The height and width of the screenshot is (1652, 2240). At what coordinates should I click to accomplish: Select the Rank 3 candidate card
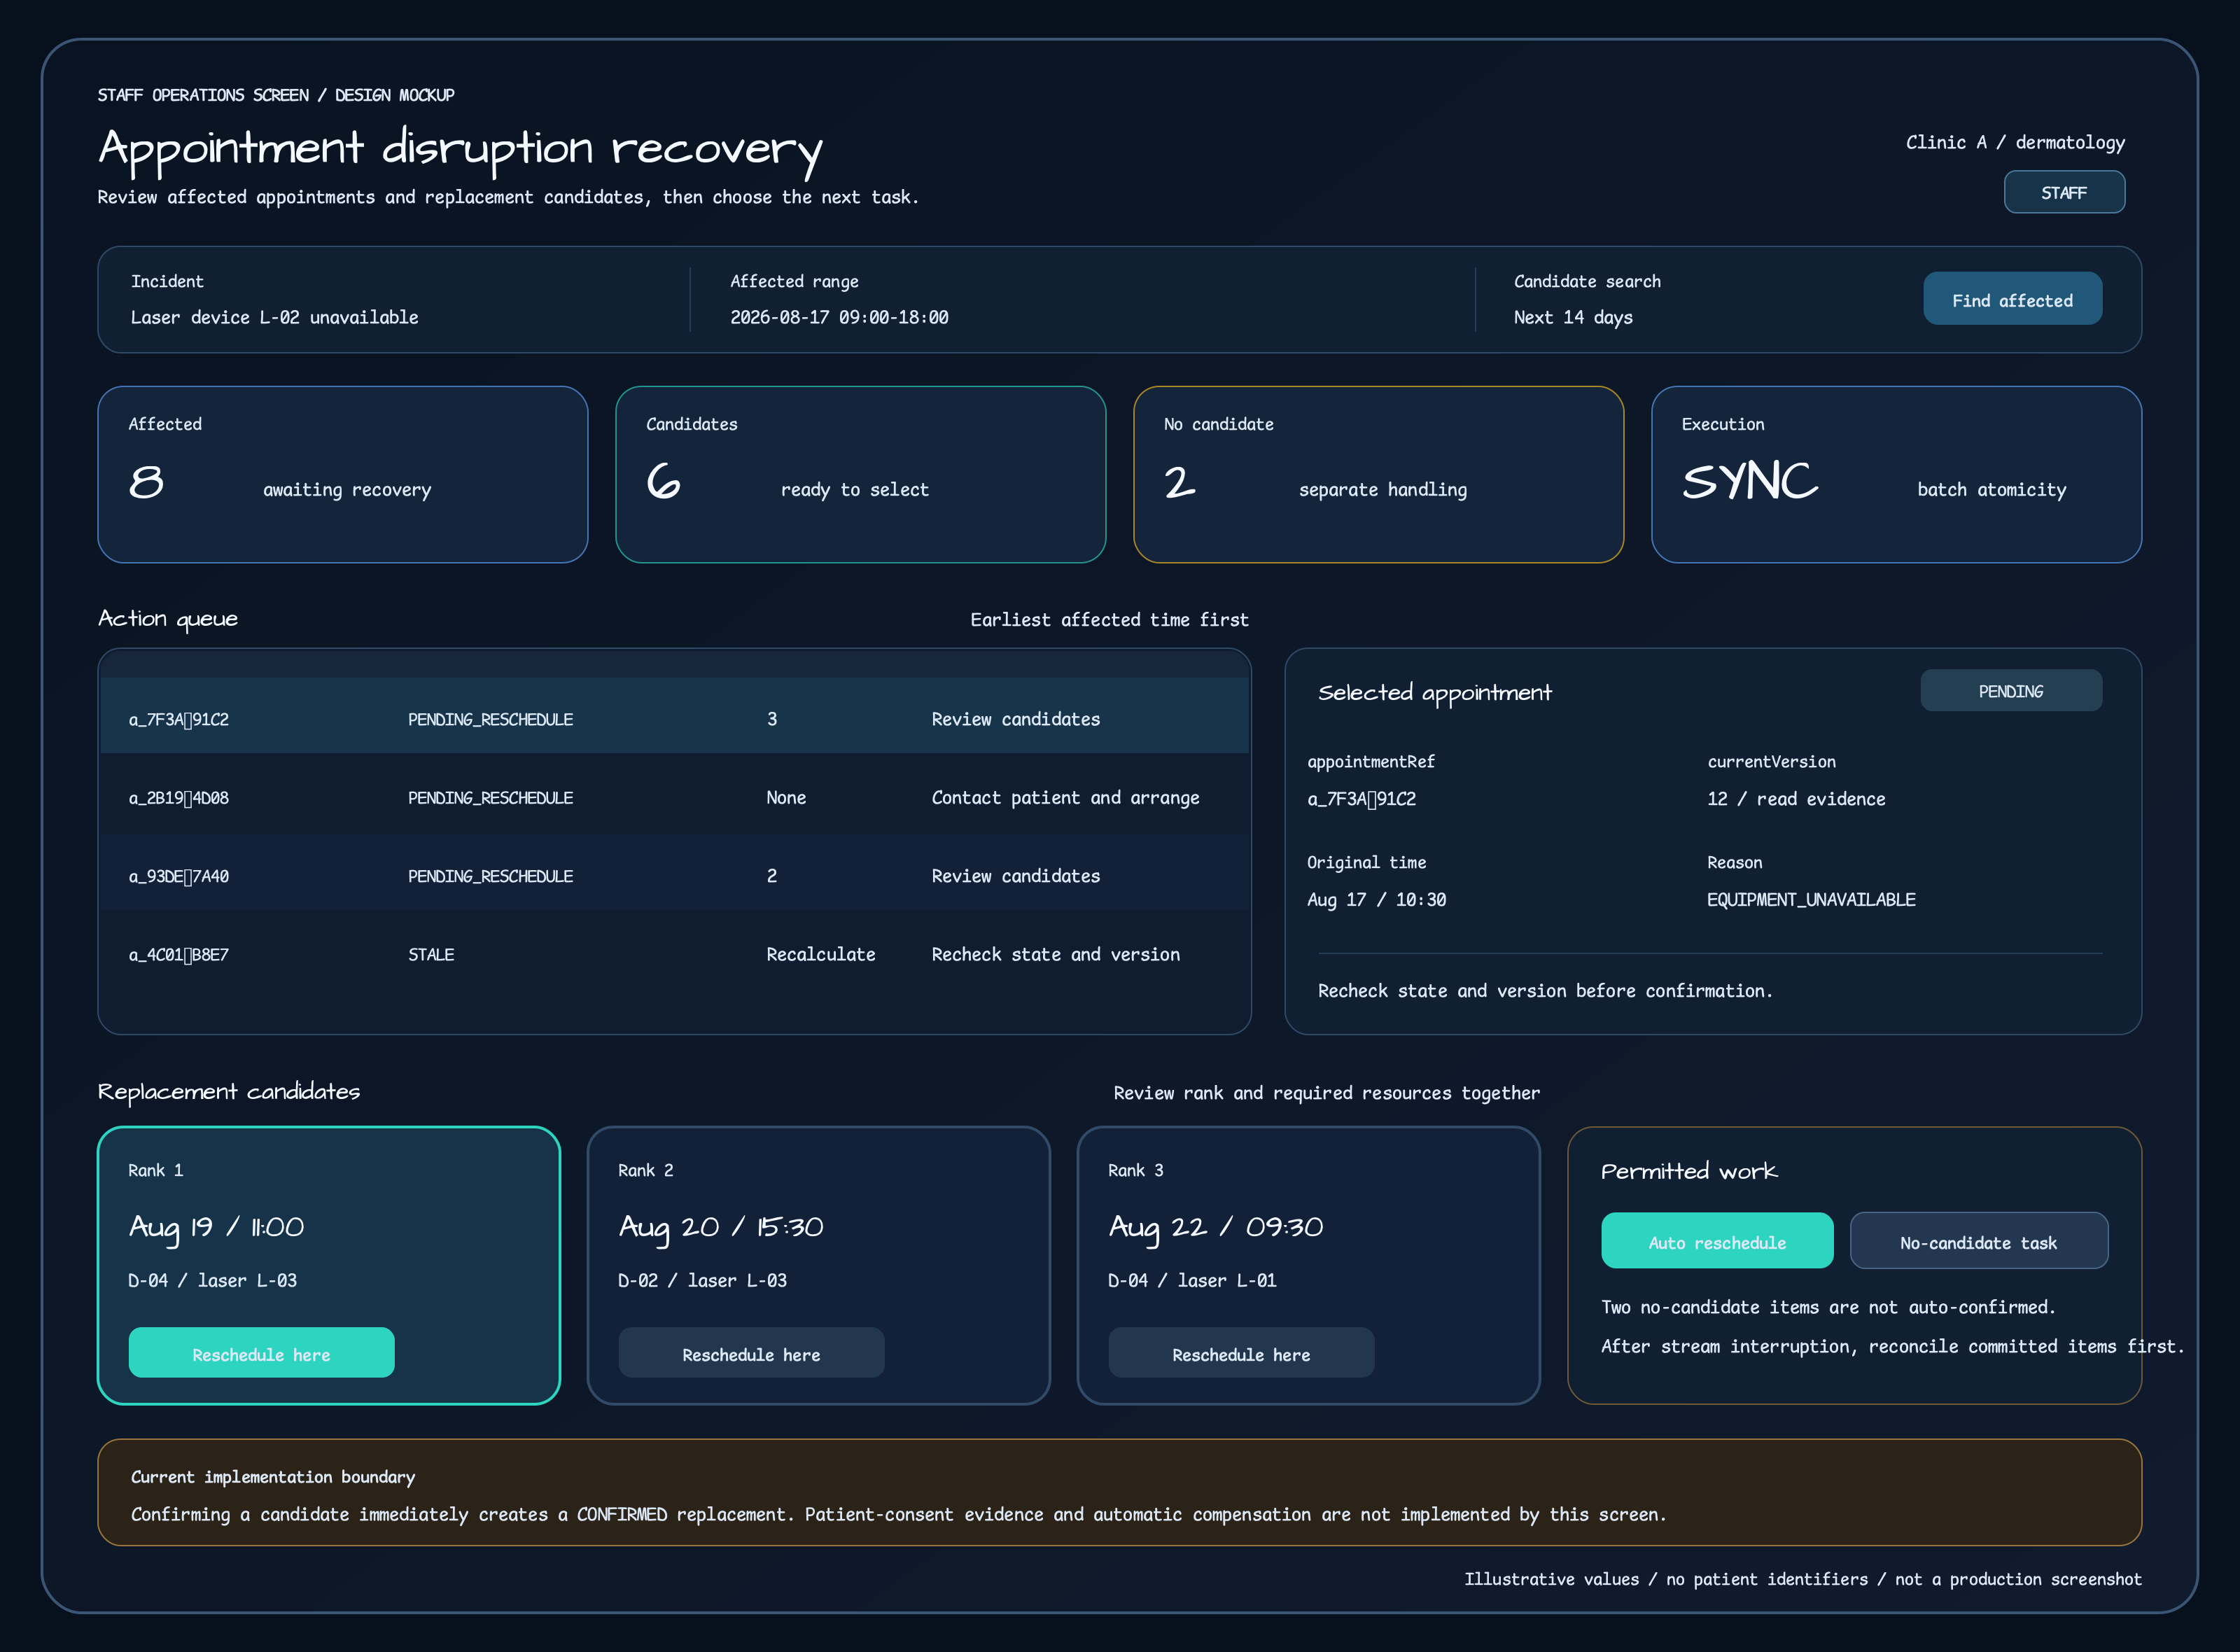[1308, 1265]
